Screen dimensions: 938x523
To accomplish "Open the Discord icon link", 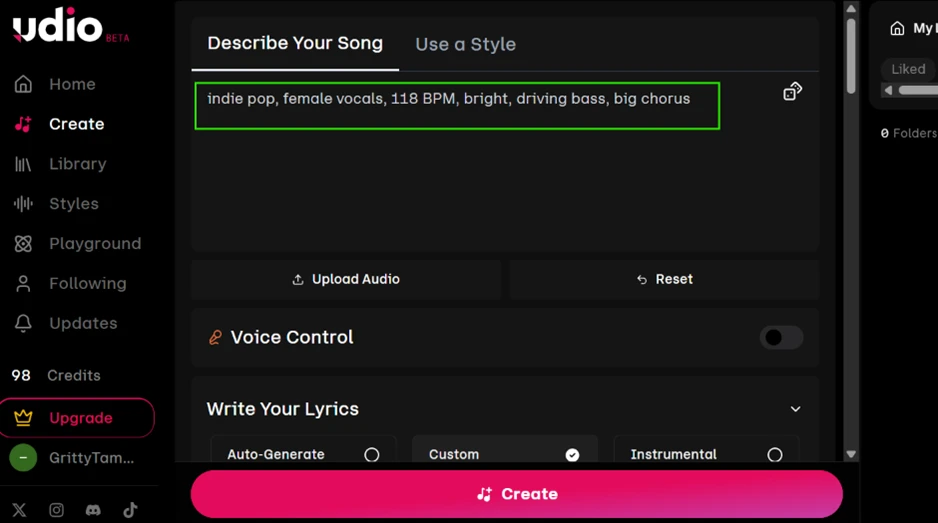I will 93,510.
